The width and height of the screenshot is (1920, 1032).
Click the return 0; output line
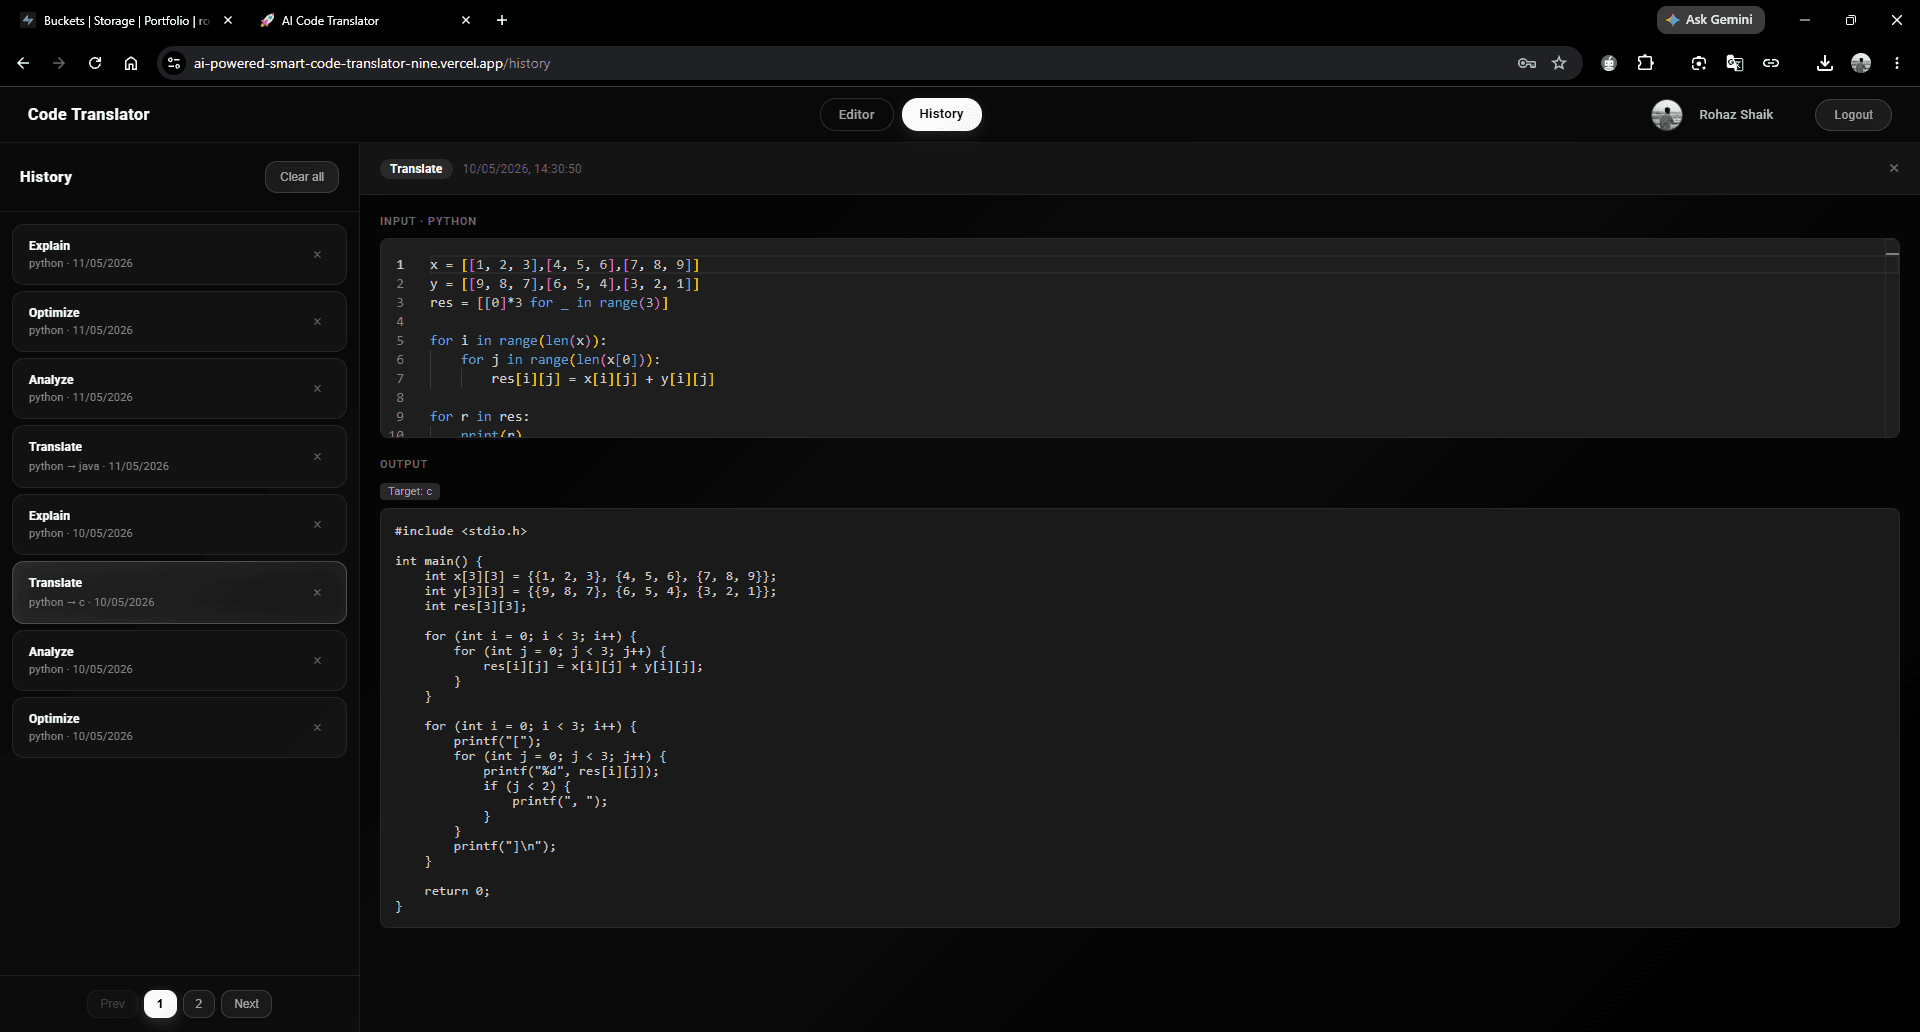point(457,891)
